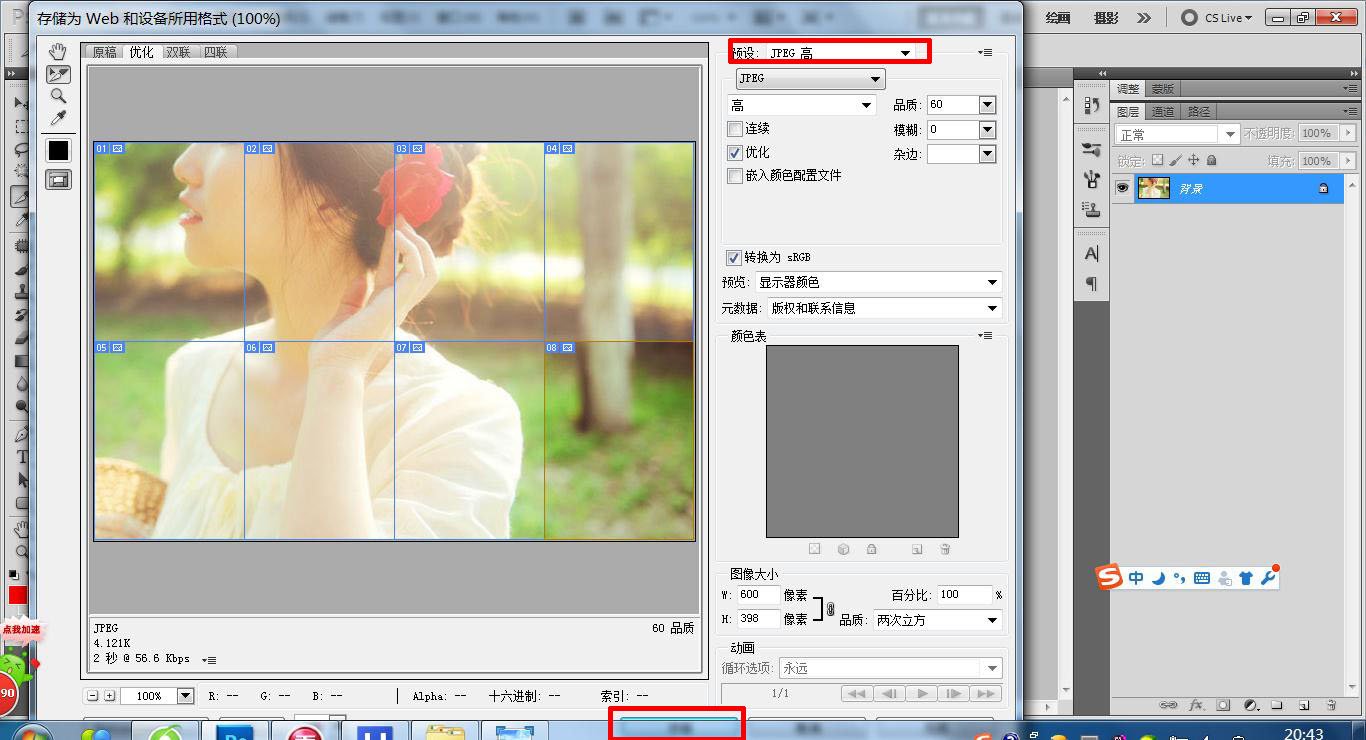Open the 颜色表 color table panel menu
Viewport: 1366px width, 740px height.
[x=986, y=336]
